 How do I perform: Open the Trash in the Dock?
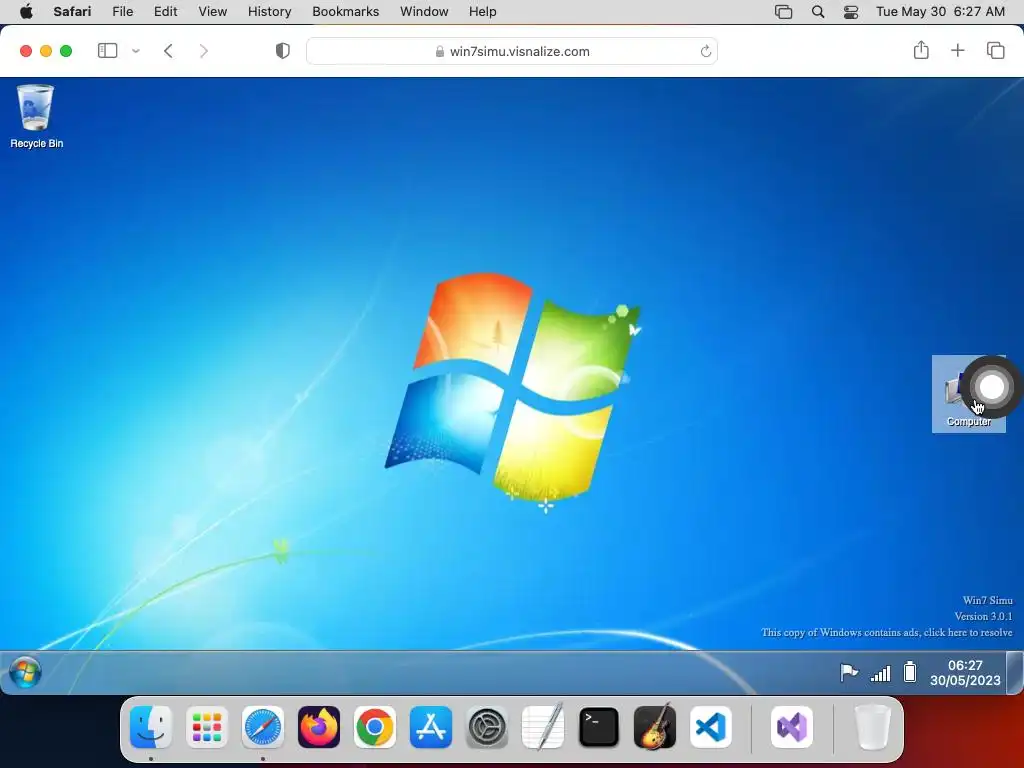[872, 727]
